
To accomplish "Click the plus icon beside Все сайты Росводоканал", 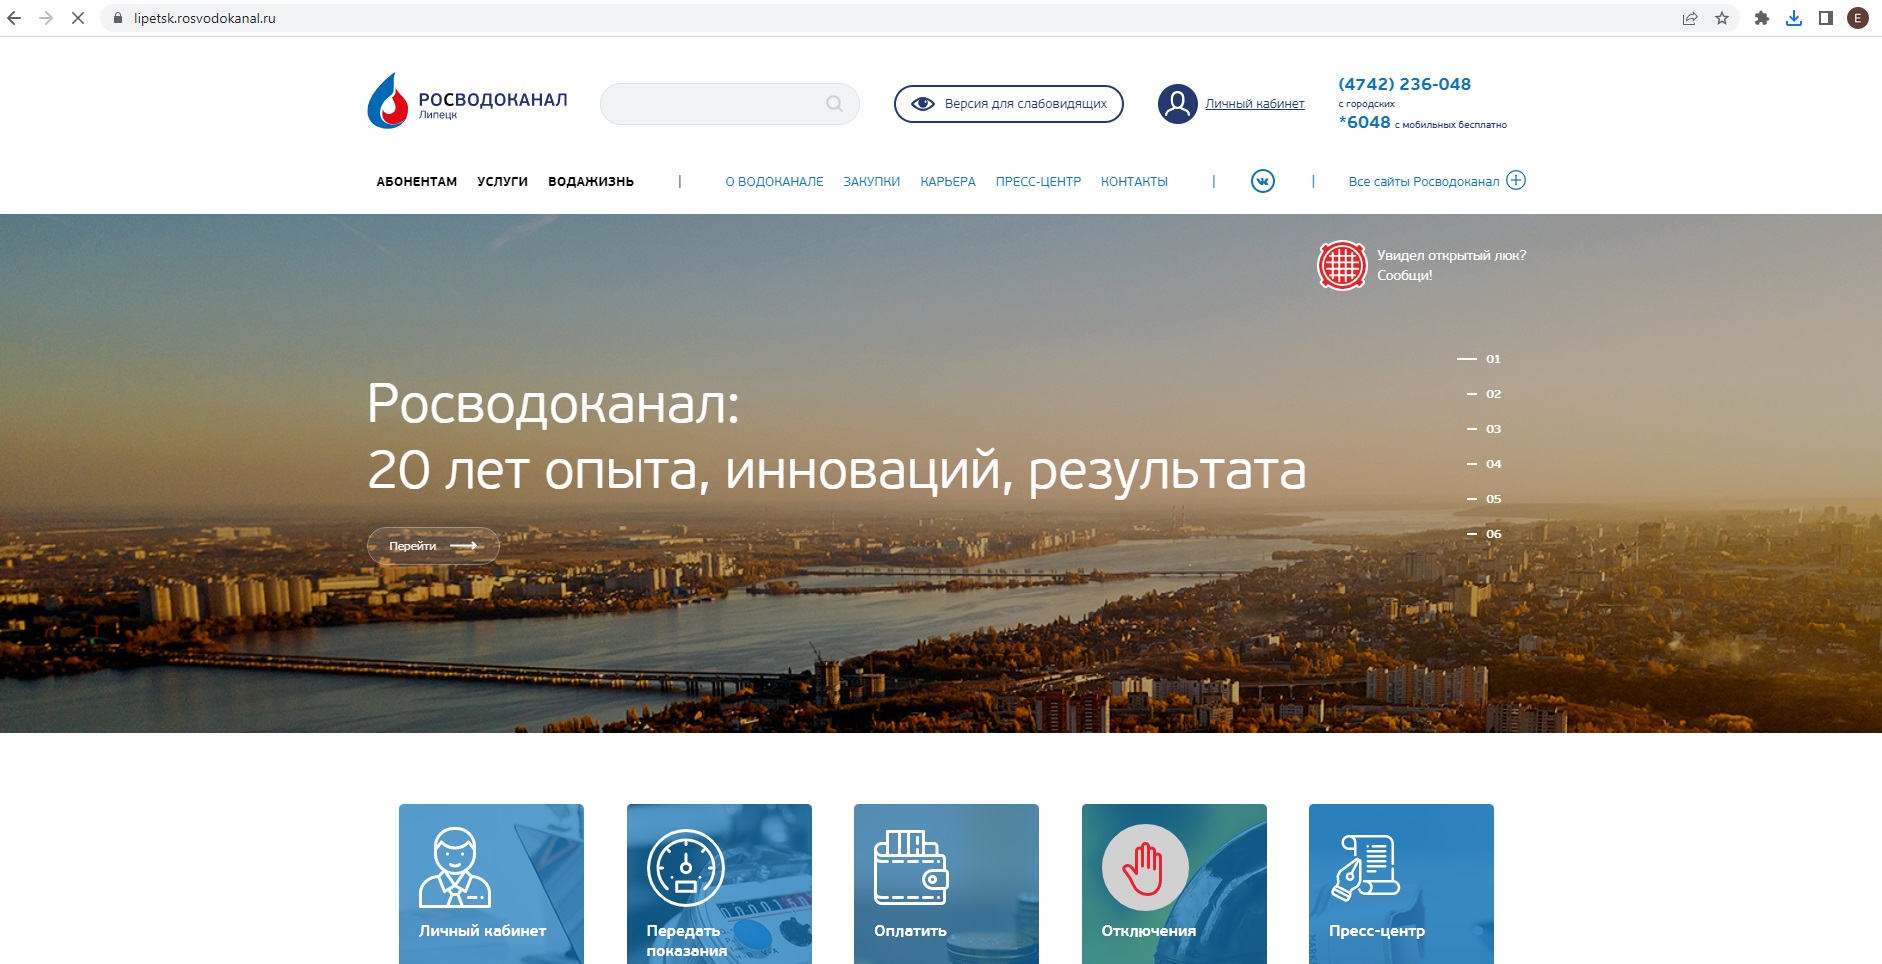I will [x=1516, y=180].
